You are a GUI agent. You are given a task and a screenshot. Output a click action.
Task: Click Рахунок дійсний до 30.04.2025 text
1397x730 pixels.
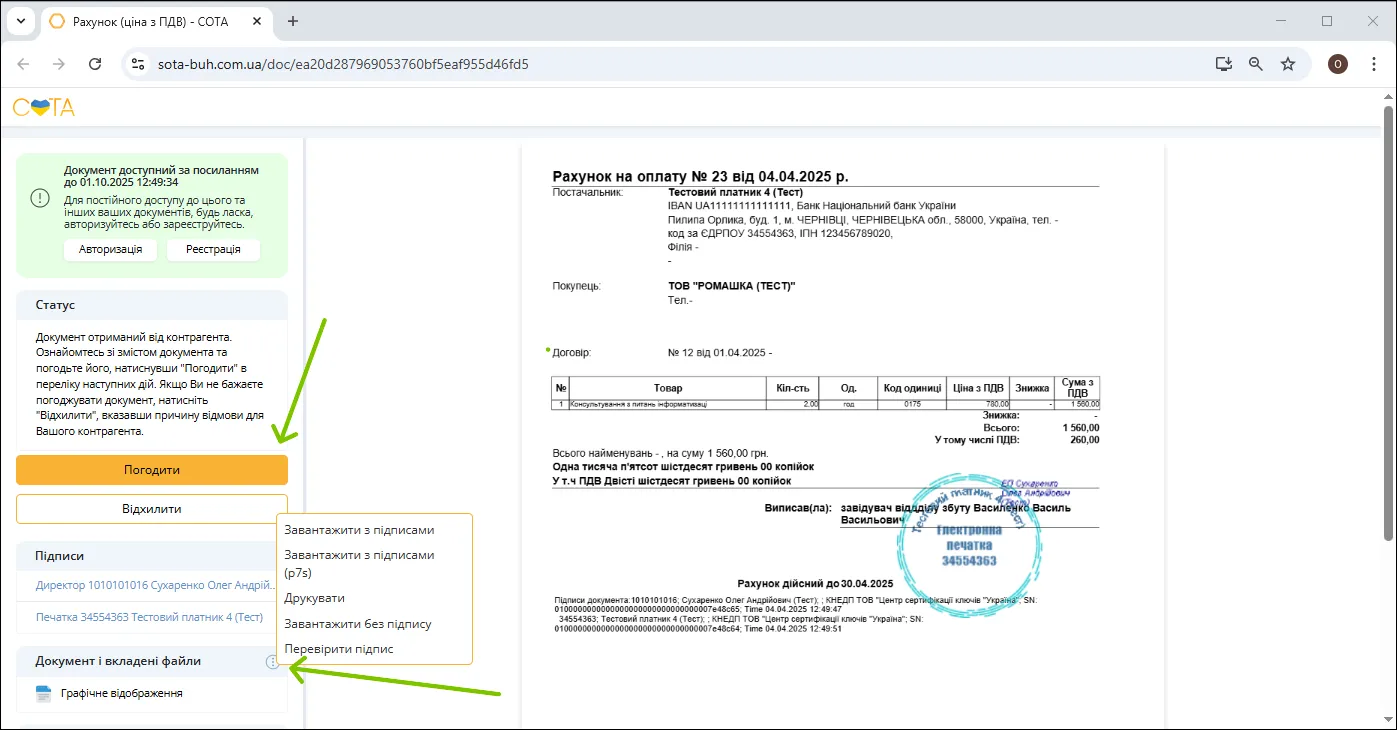click(x=814, y=583)
